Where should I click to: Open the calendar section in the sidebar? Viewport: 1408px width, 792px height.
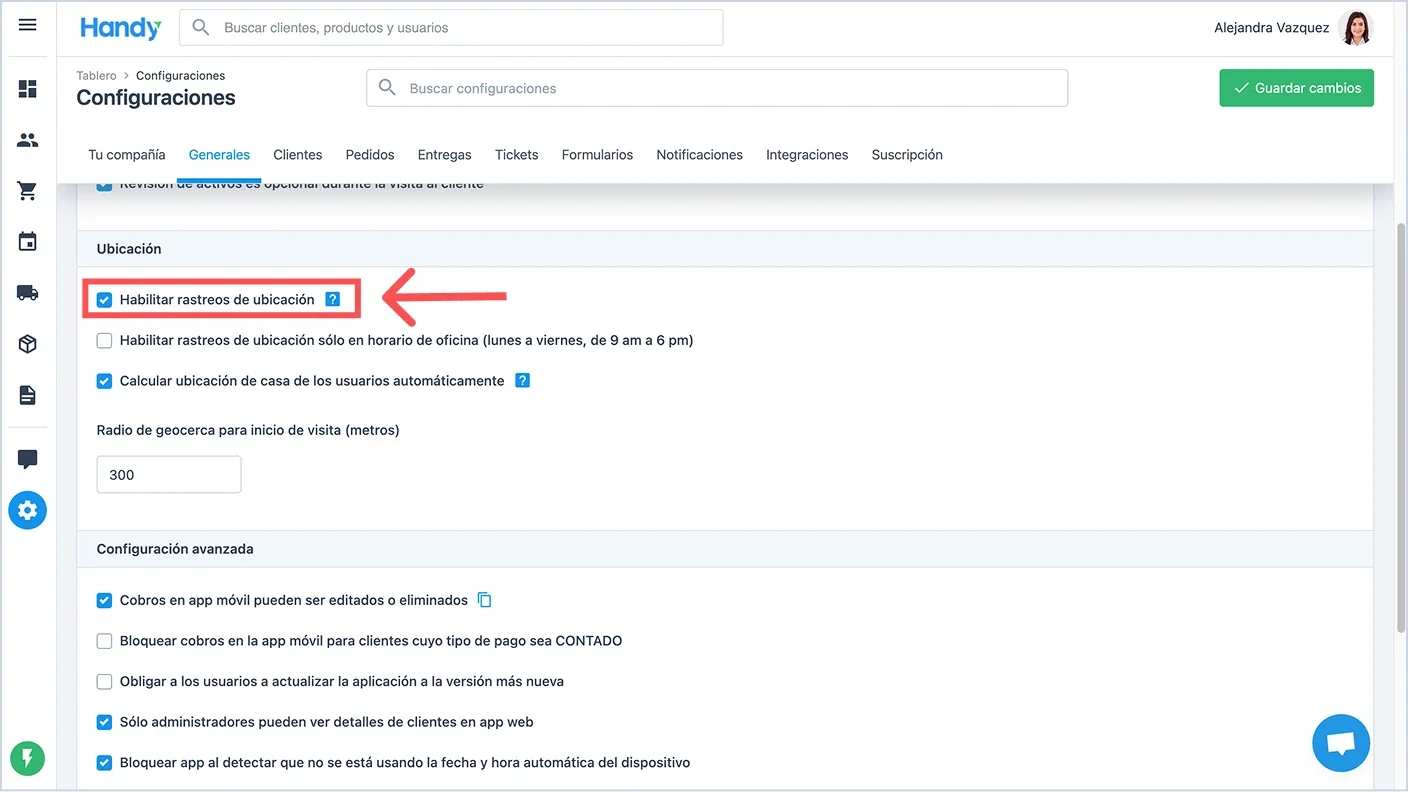click(x=27, y=241)
